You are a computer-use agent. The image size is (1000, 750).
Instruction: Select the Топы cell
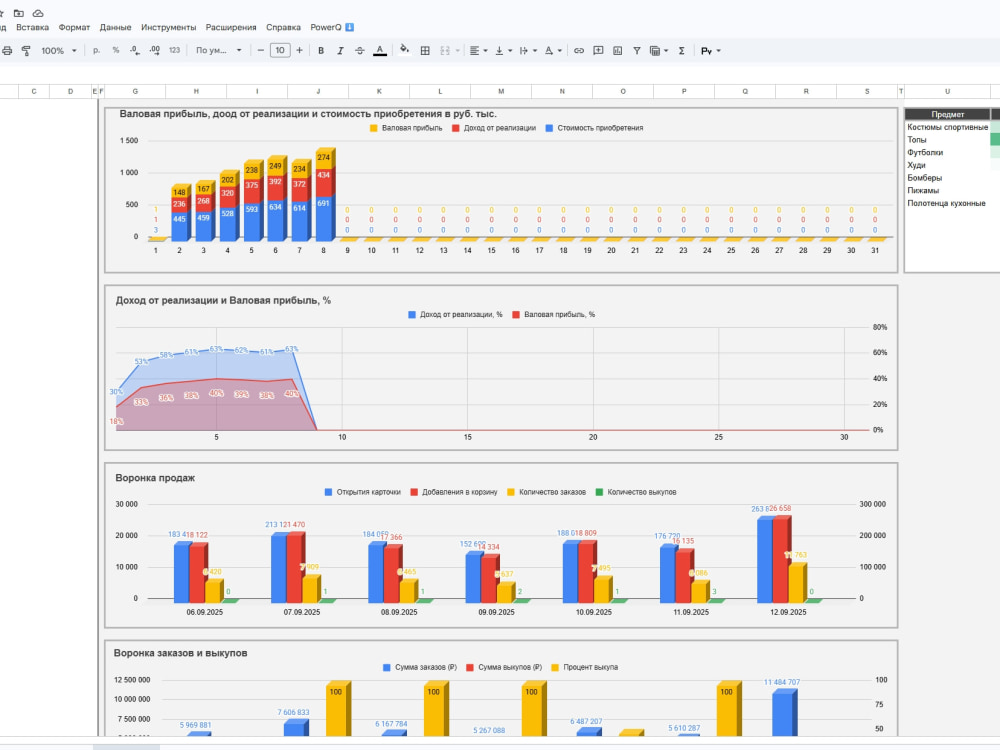pyautogui.click(x=947, y=140)
